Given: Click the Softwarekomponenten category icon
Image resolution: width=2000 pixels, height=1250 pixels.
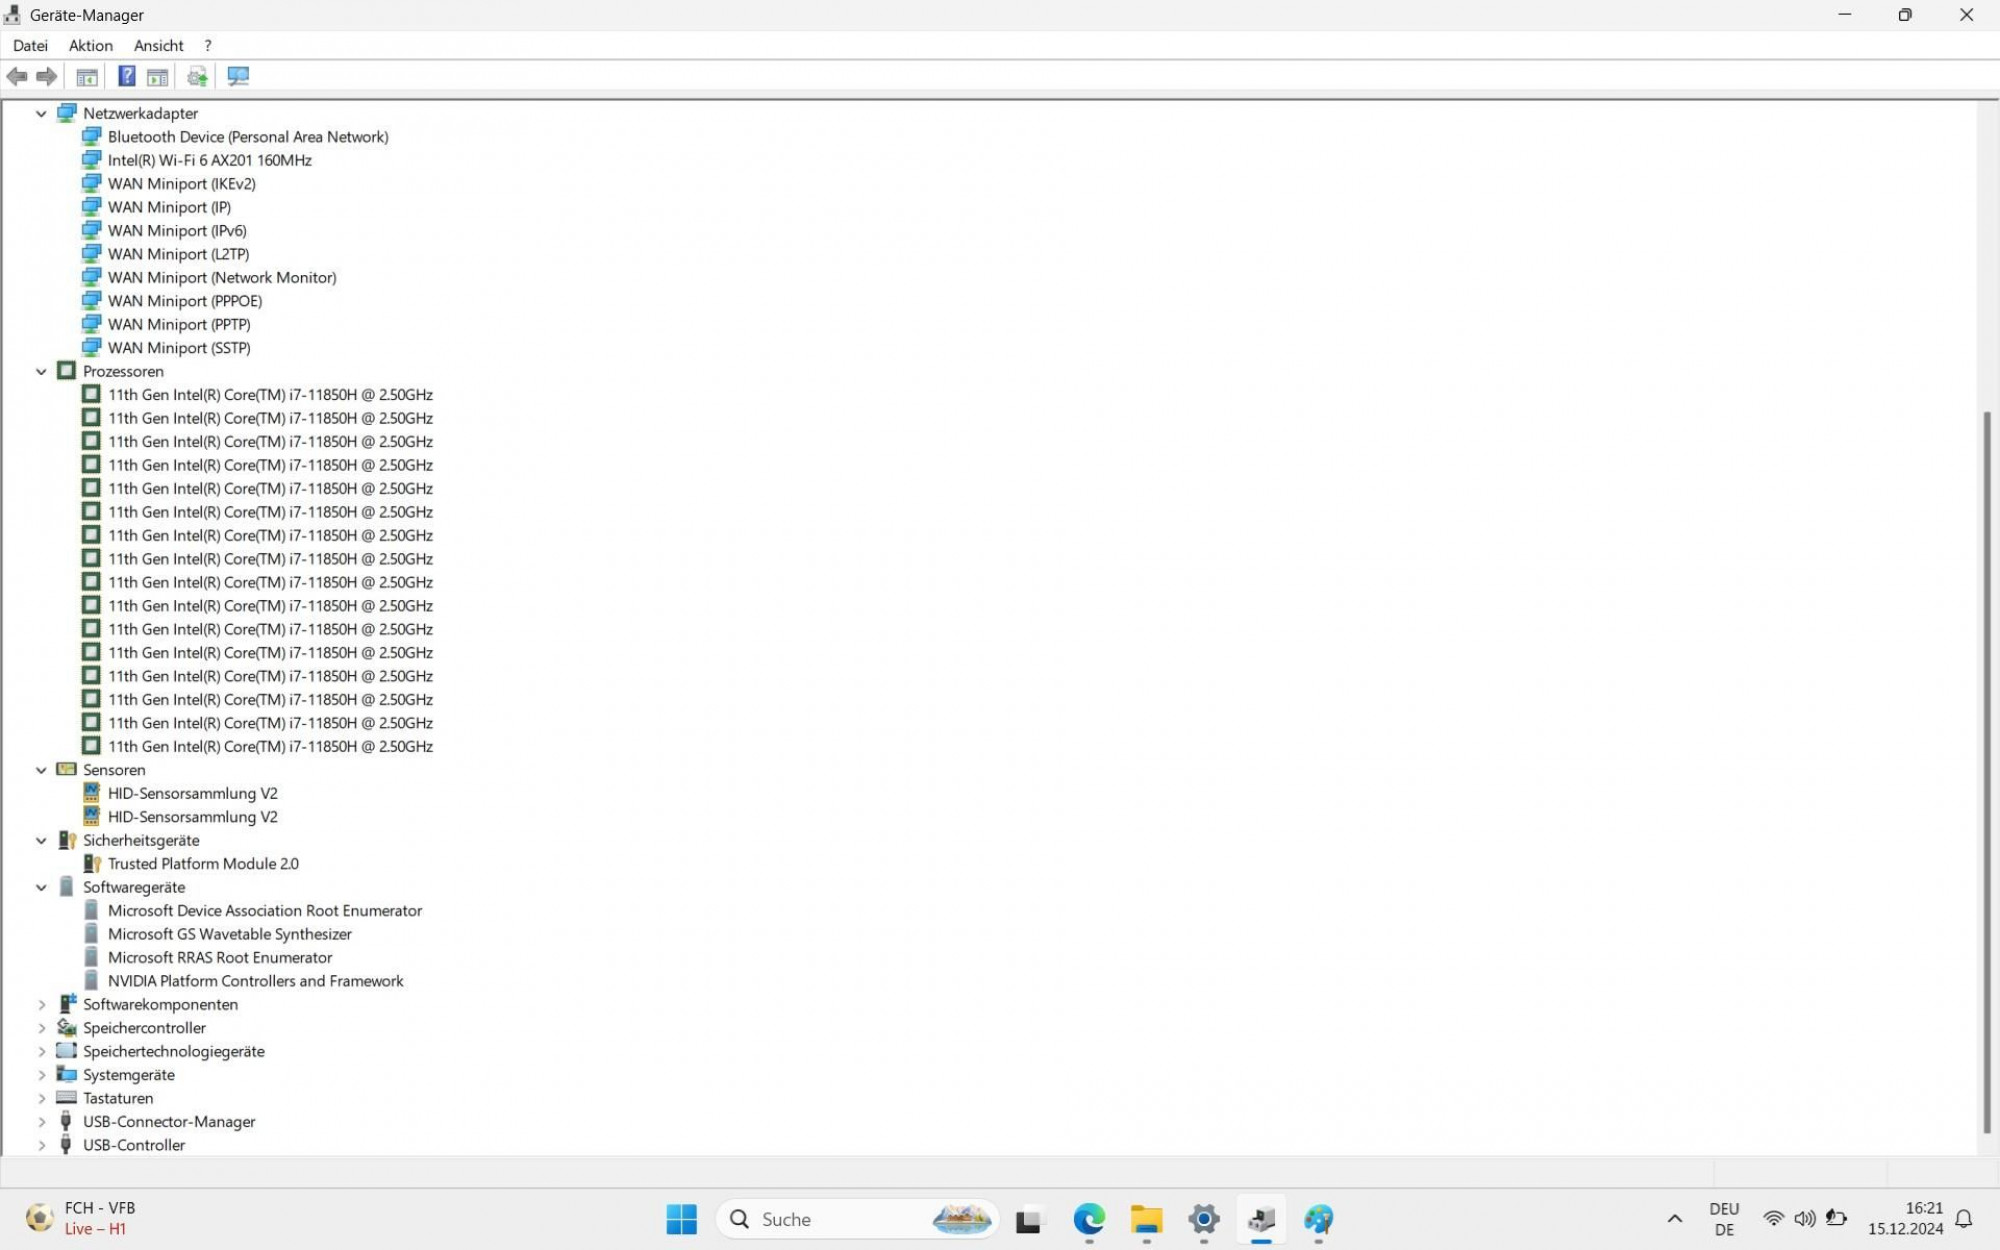Looking at the screenshot, I should pyautogui.click(x=67, y=1004).
